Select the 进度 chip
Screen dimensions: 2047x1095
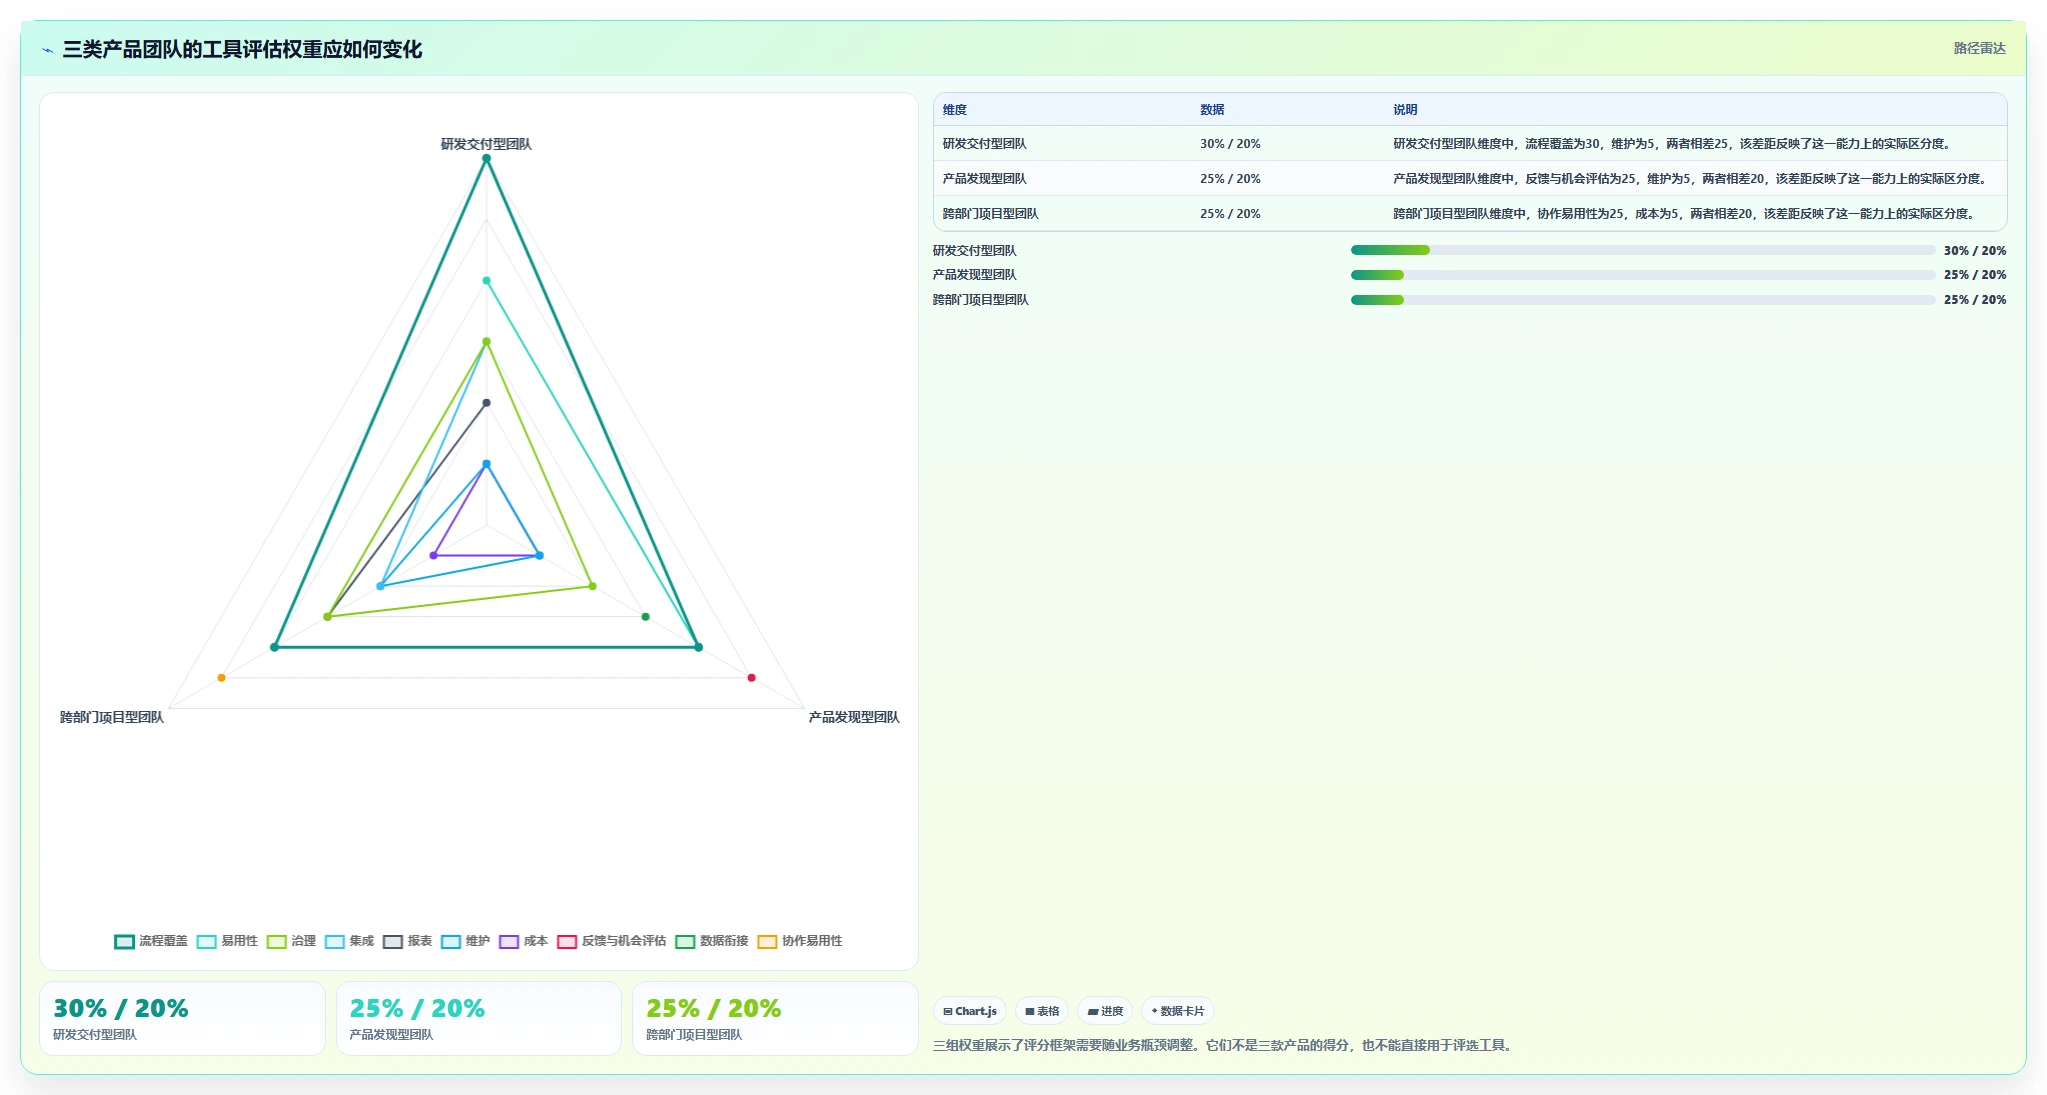tap(1105, 1011)
